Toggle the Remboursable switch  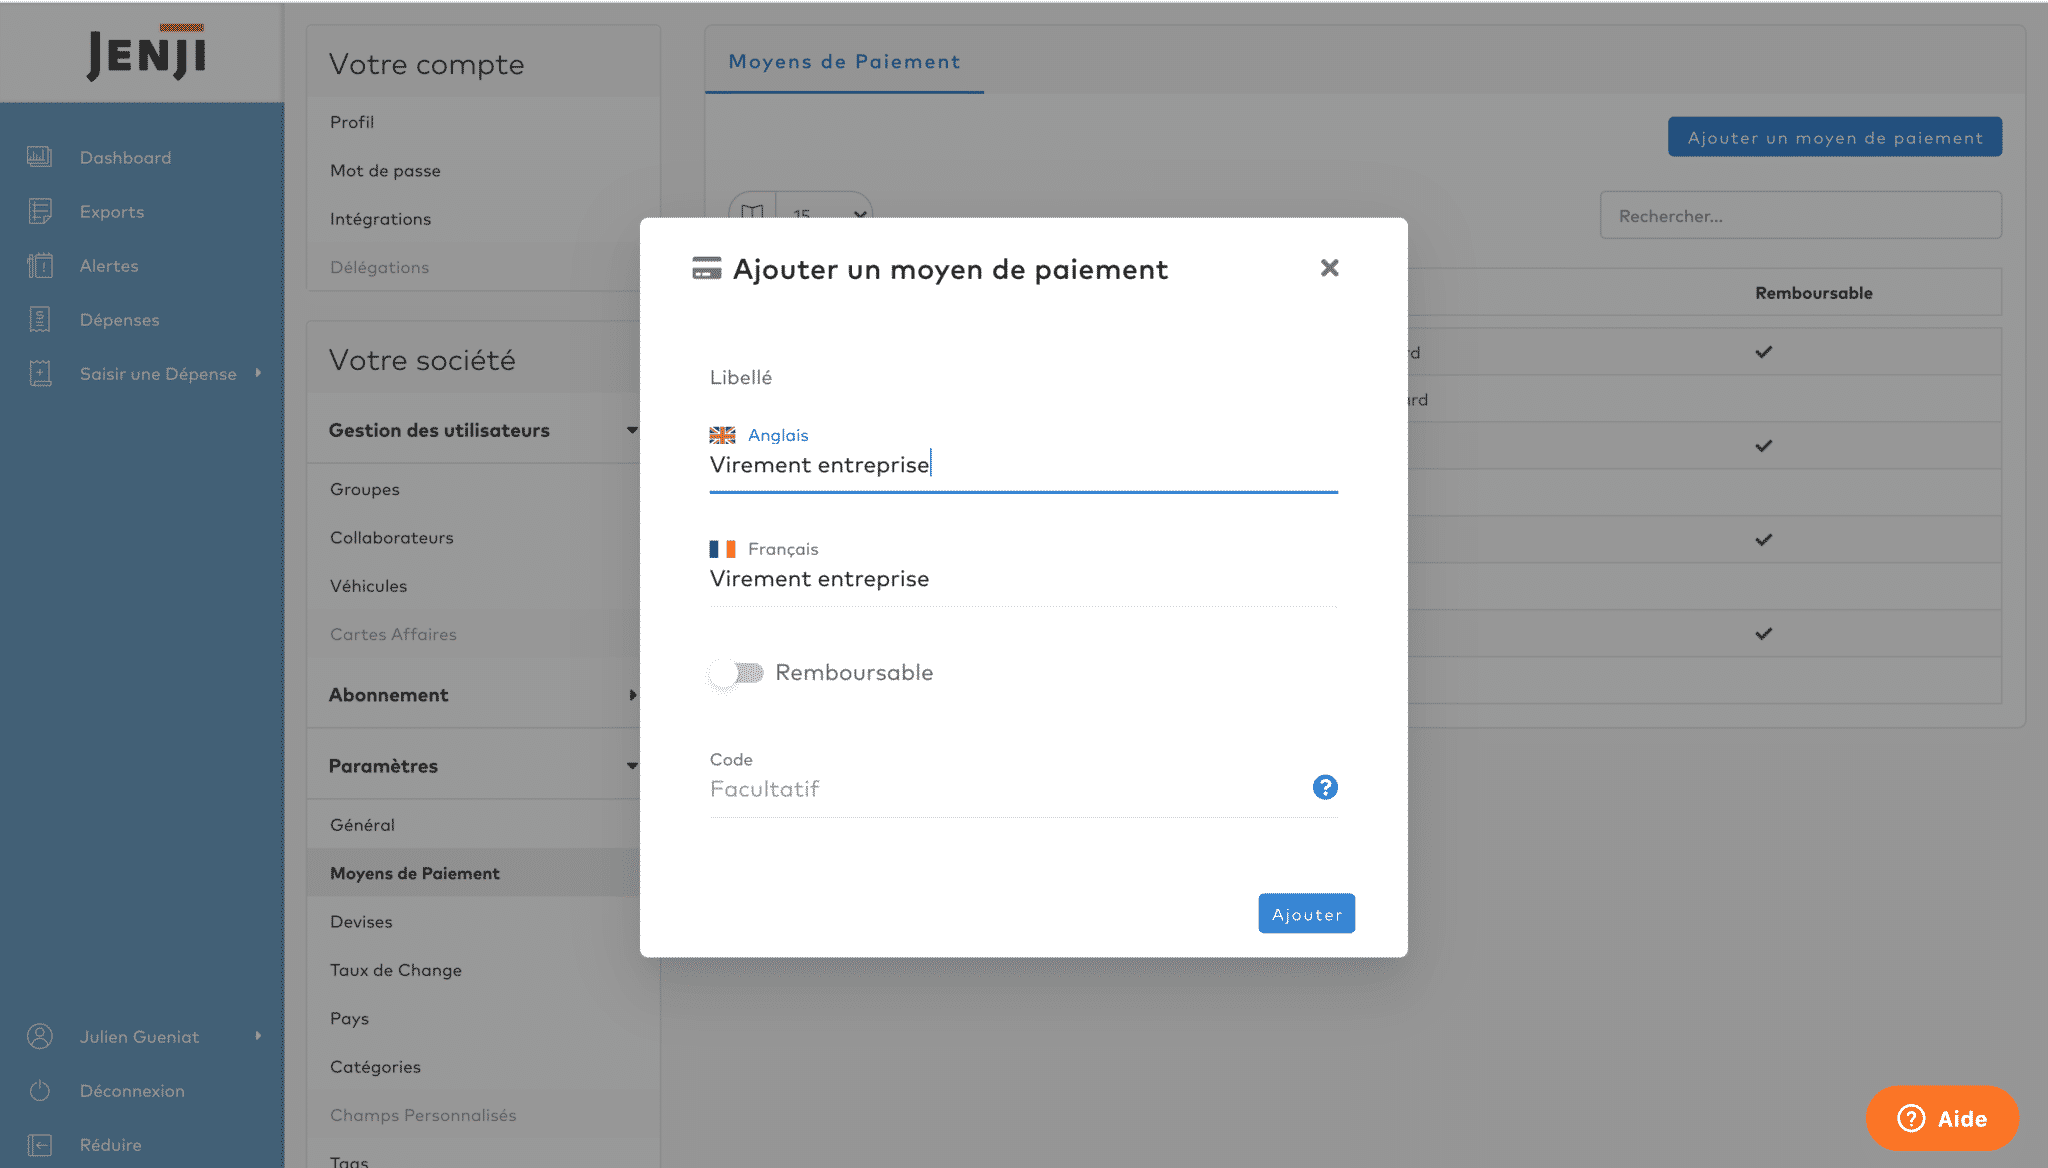coord(738,673)
